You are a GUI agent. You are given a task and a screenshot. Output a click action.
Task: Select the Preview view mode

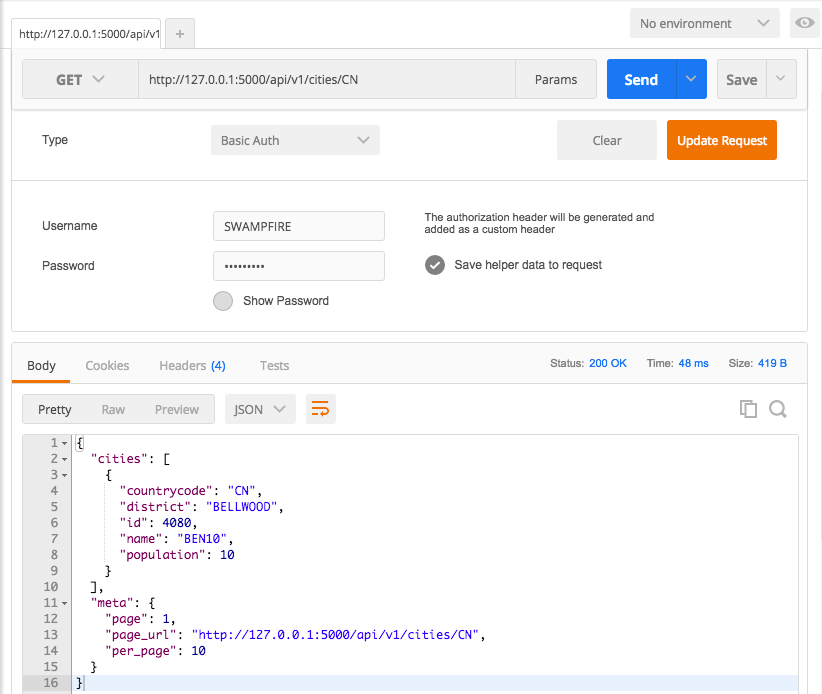[x=177, y=409]
